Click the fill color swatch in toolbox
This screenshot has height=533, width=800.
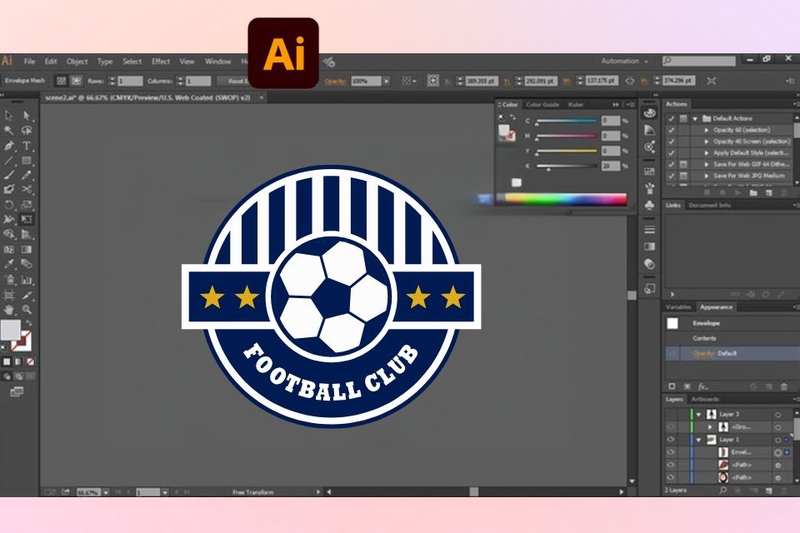pyautogui.click(x=10, y=330)
